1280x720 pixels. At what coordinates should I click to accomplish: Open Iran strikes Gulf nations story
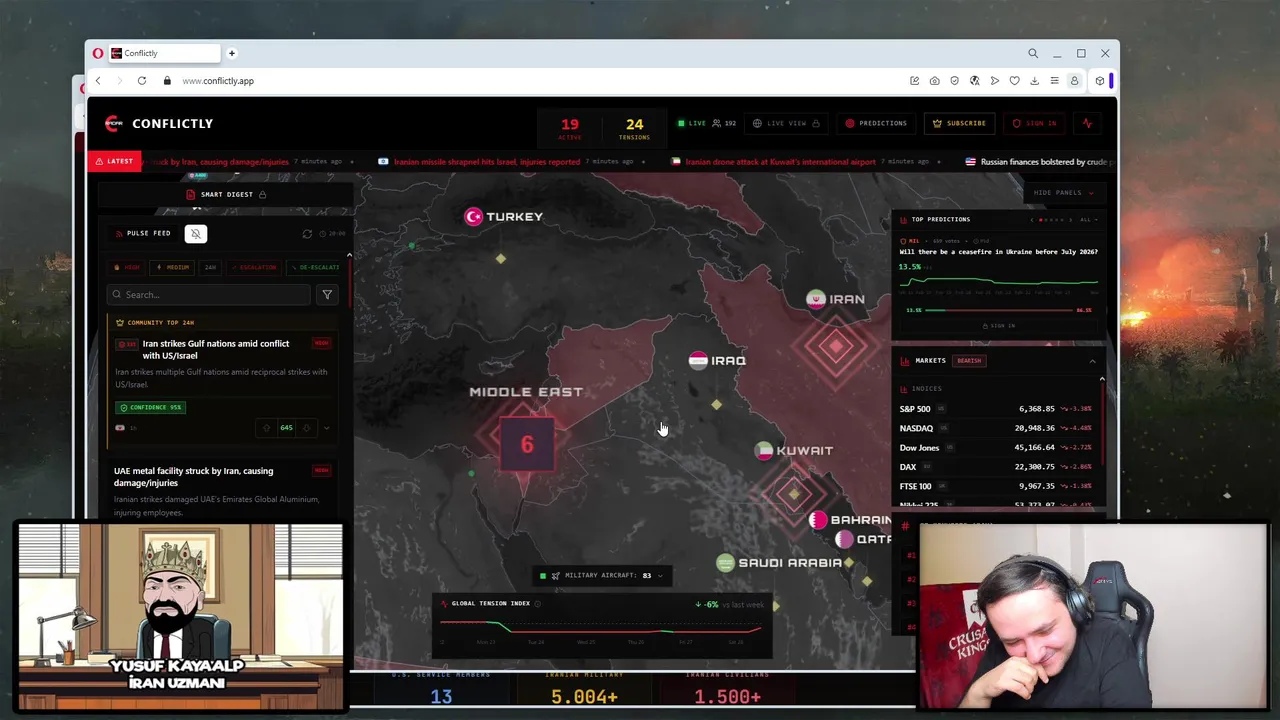pyautogui.click(x=216, y=350)
